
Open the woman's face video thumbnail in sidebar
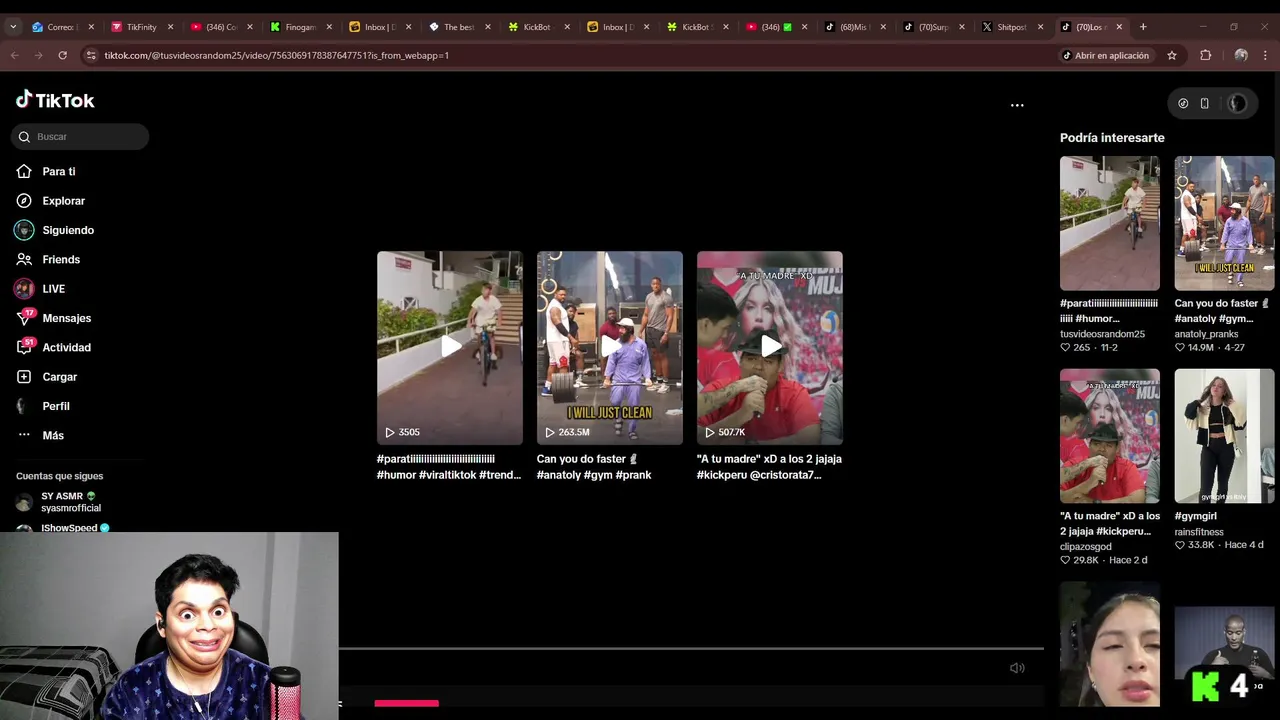[x=1110, y=645]
